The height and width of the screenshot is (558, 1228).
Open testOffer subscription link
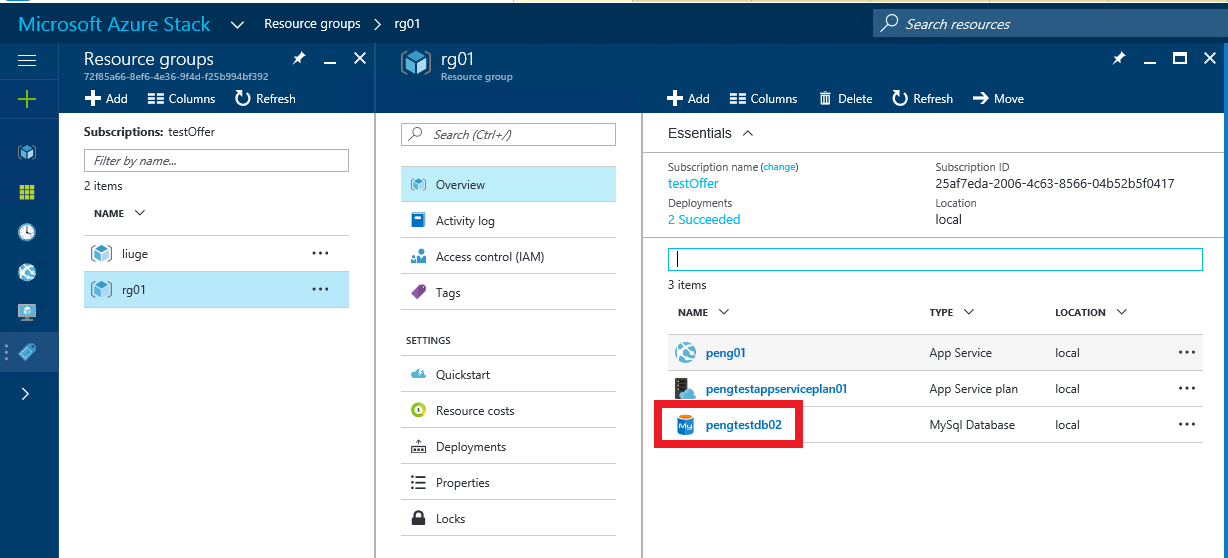tap(693, 183)
